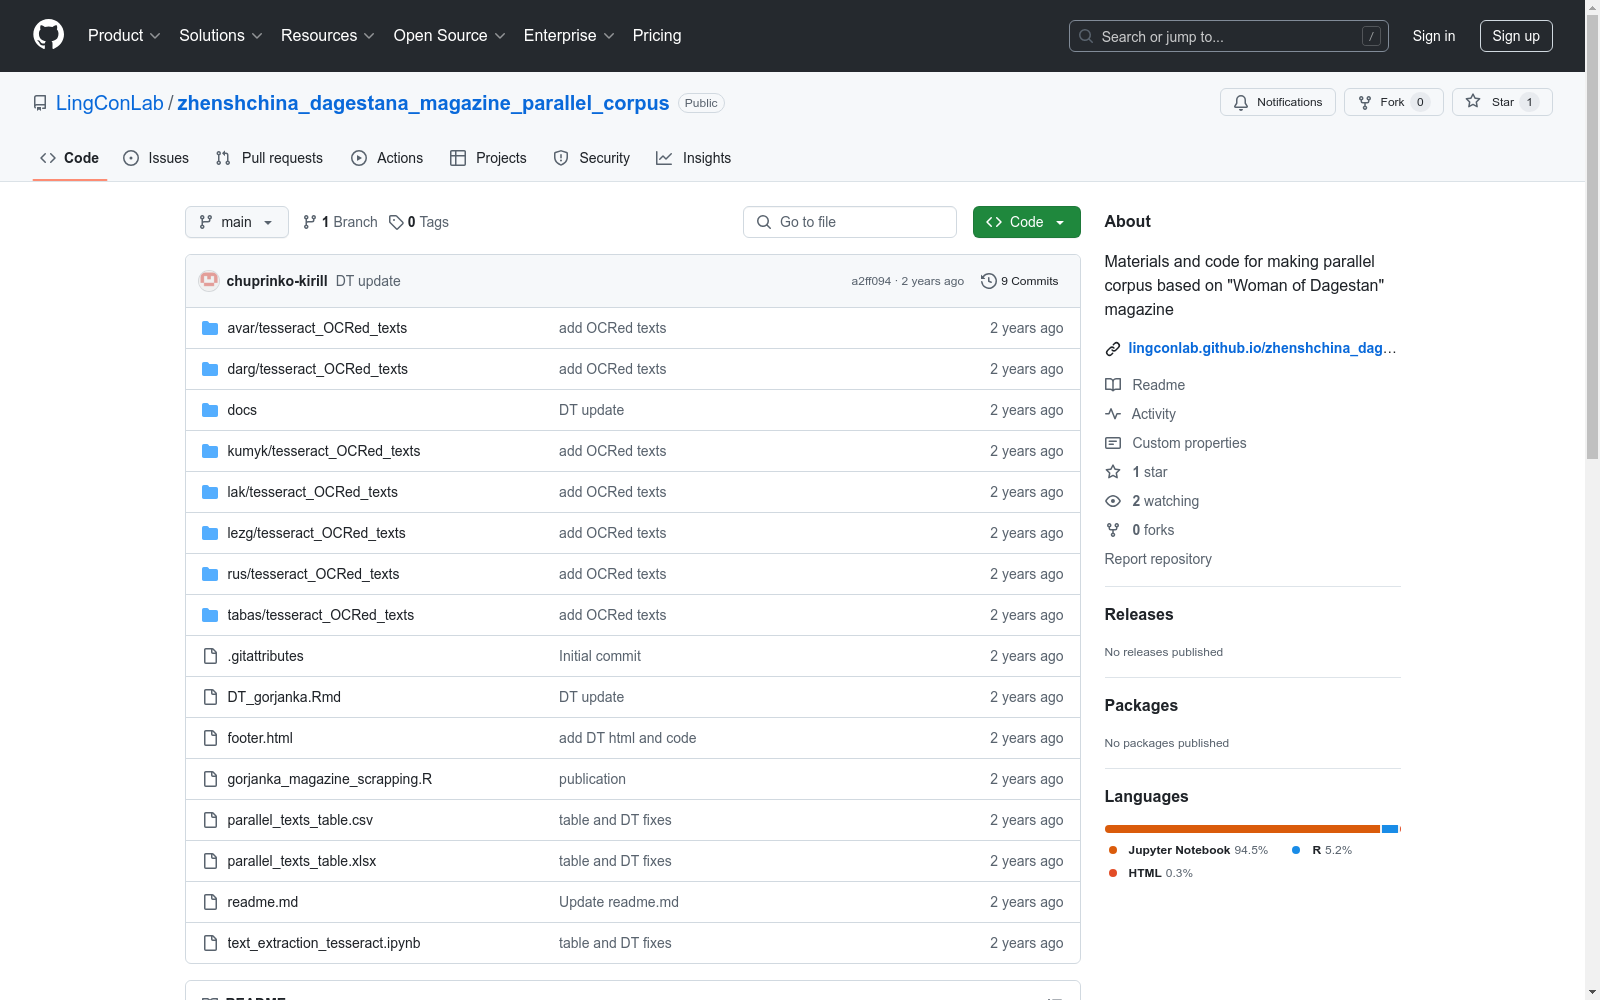Click folder icon next to docs
The height and width of the screenshot is (1000, 1600).
pyautogui.click(x=210, y=410)
